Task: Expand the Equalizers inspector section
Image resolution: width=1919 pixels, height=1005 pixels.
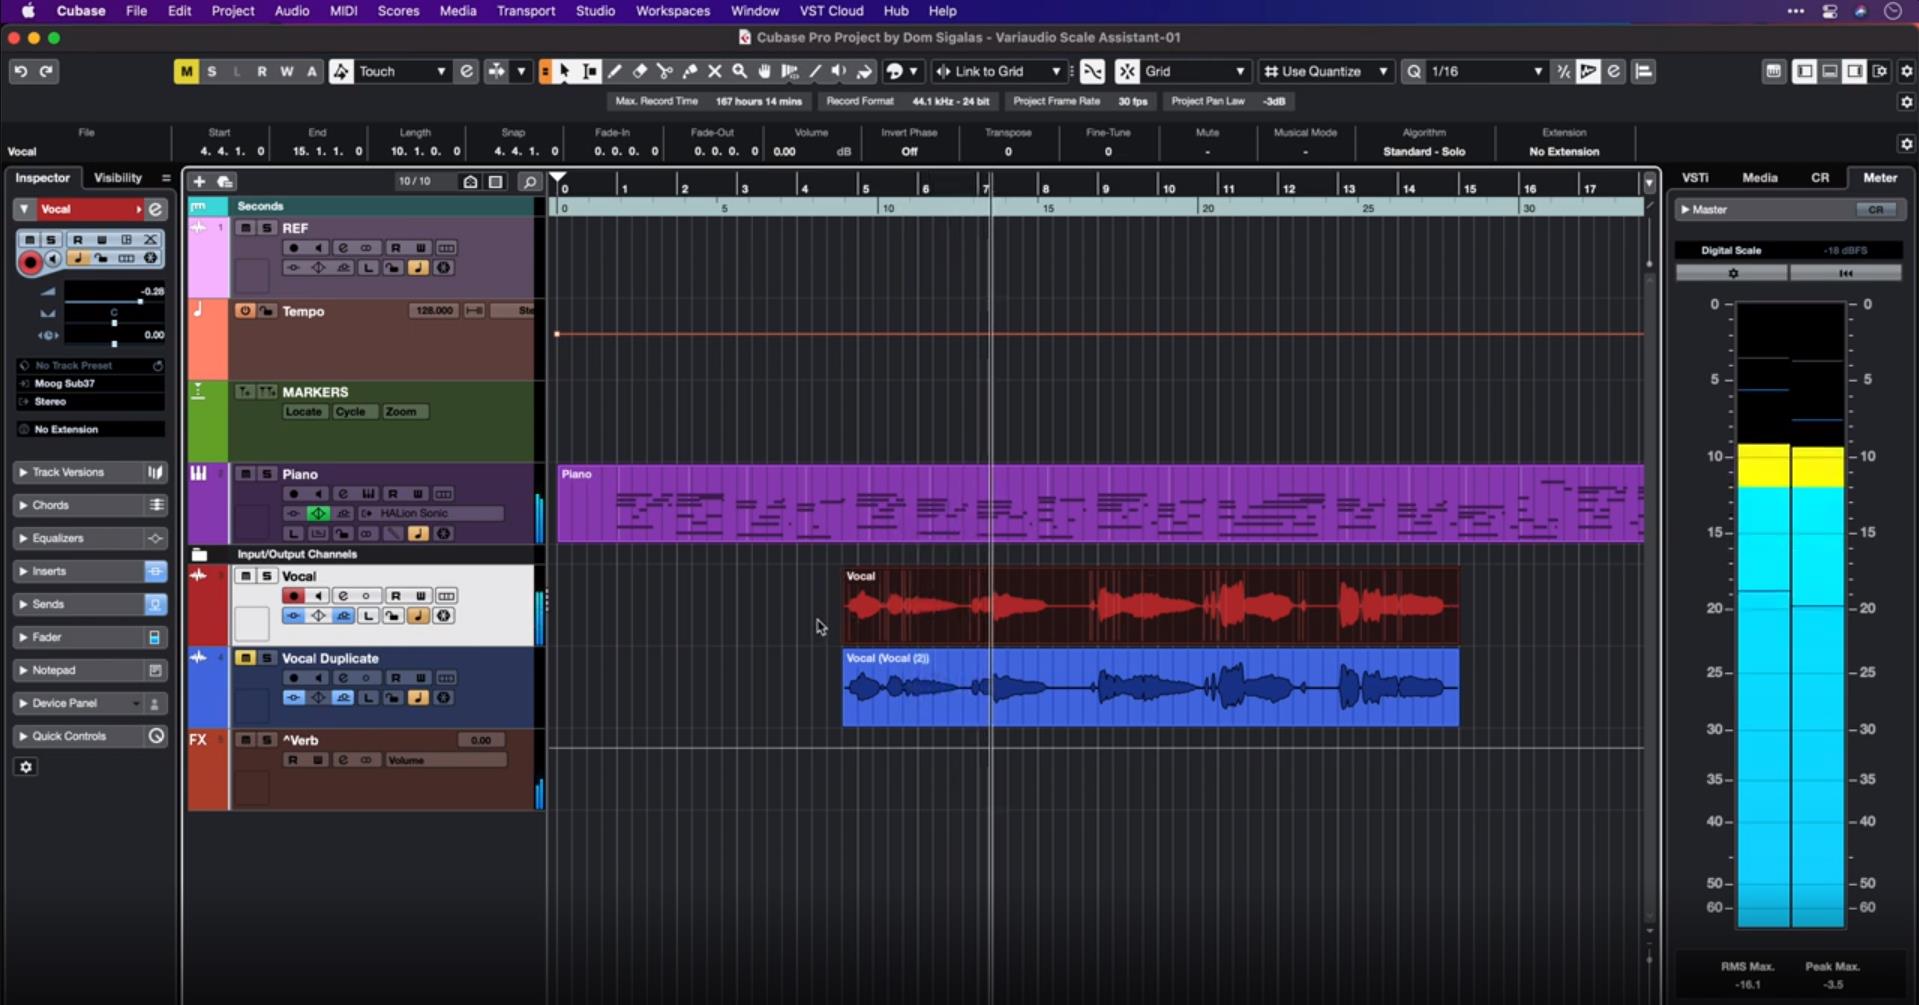Action: pyautogui.click(x=58, y=538)
